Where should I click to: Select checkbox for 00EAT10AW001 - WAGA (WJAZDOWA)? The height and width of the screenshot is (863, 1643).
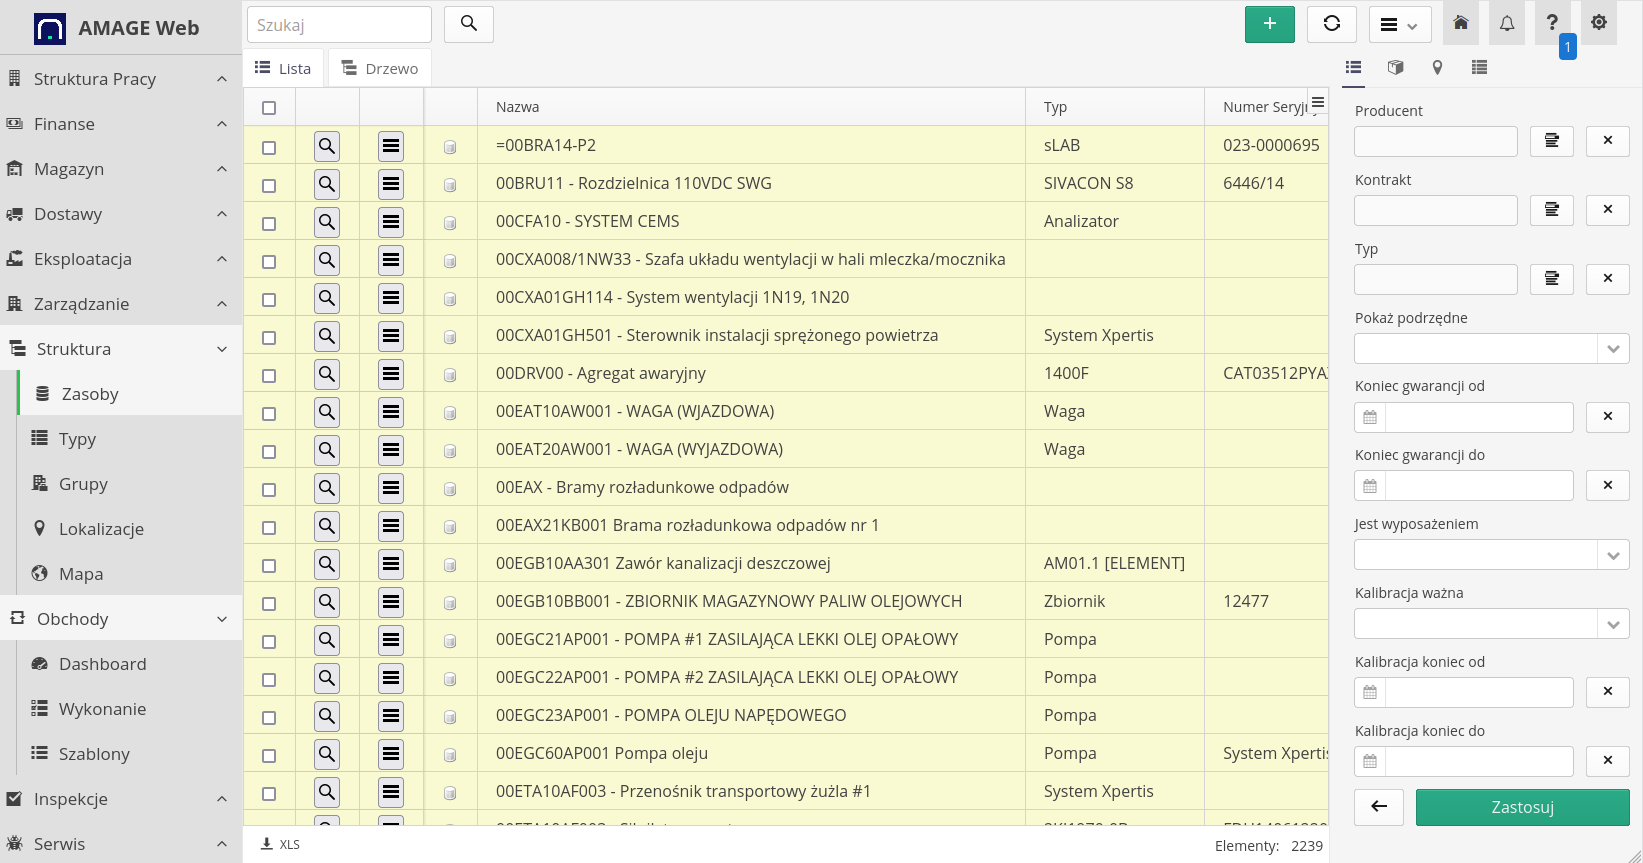pos(269,413)
